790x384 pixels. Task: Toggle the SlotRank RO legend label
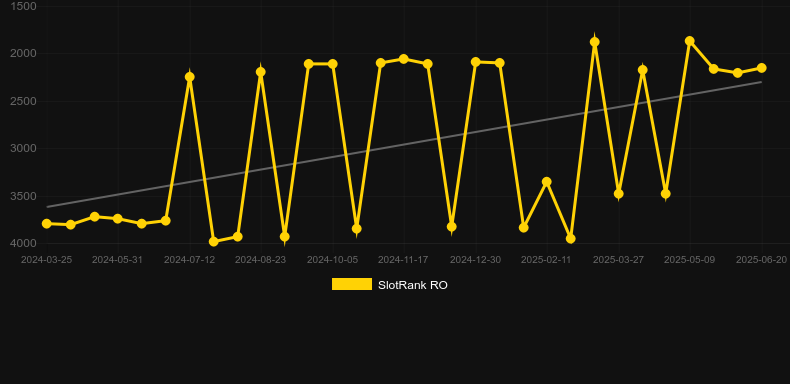coord(413,285)
